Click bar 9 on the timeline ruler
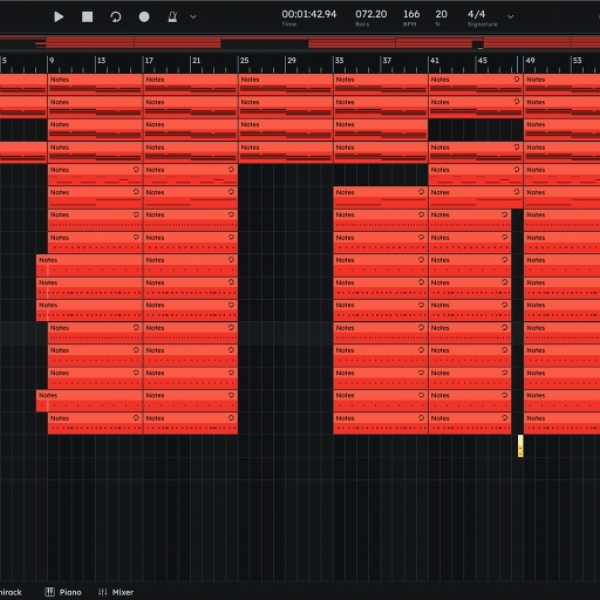Viewport: 600px width, 600px height. [x=52, y=60]
